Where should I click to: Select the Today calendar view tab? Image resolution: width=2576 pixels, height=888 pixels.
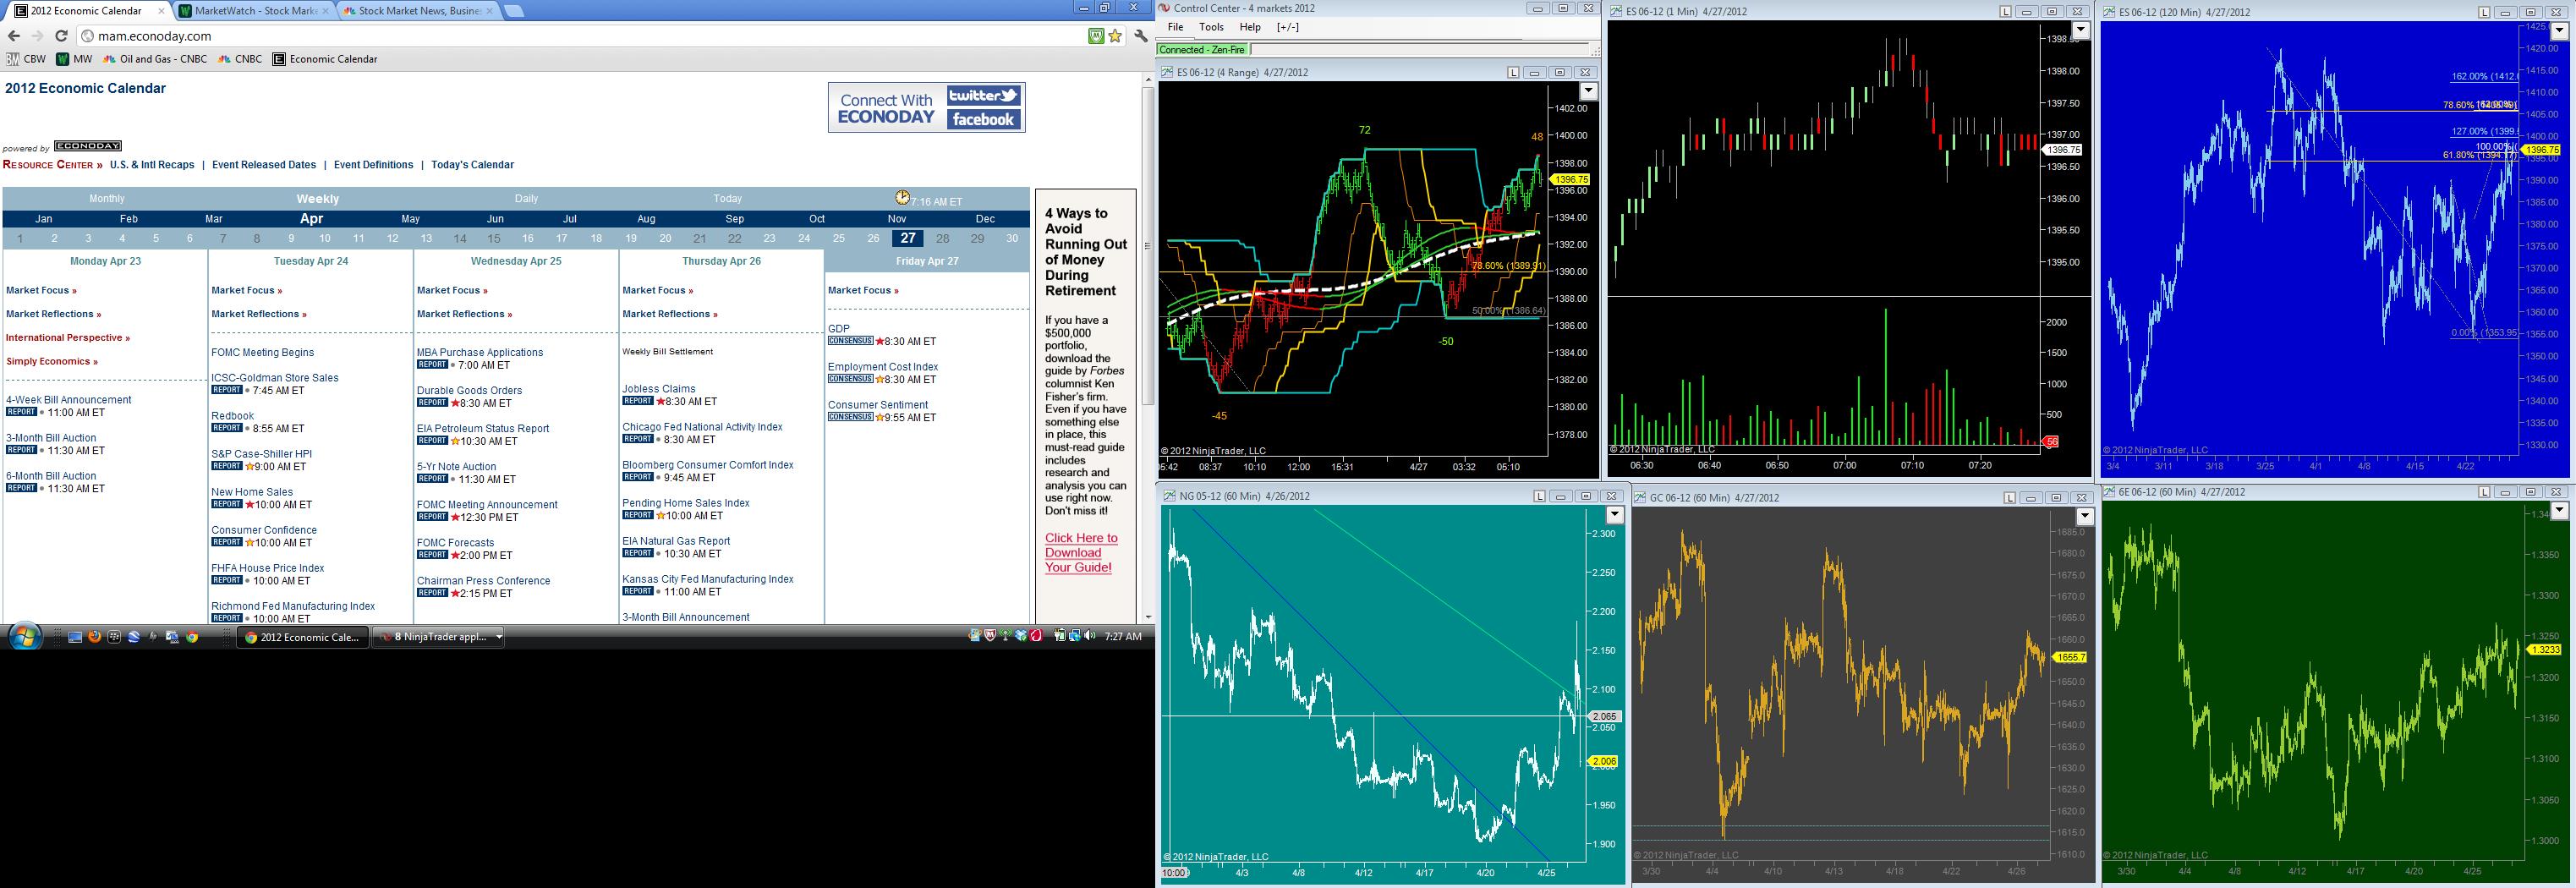728,199
